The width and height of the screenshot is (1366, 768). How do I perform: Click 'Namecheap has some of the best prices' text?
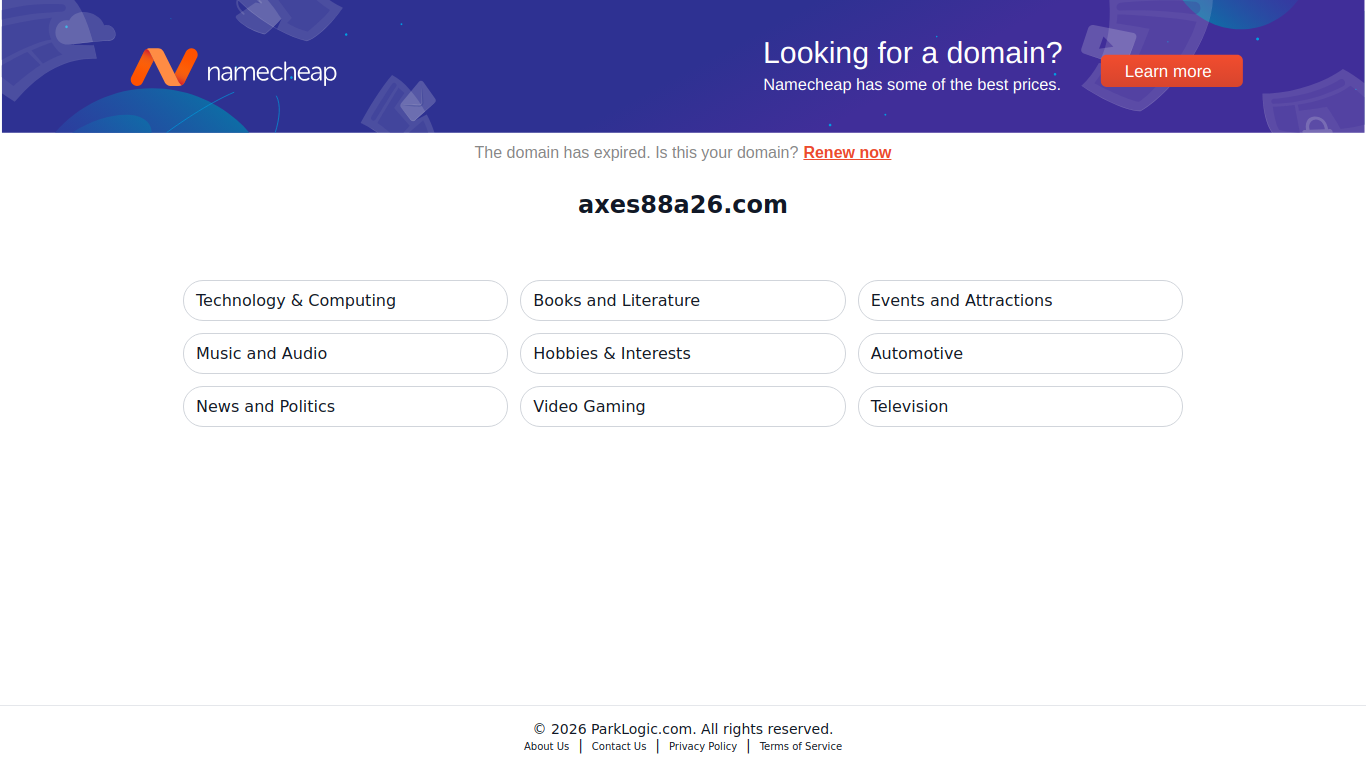click(x=912, y=85)
